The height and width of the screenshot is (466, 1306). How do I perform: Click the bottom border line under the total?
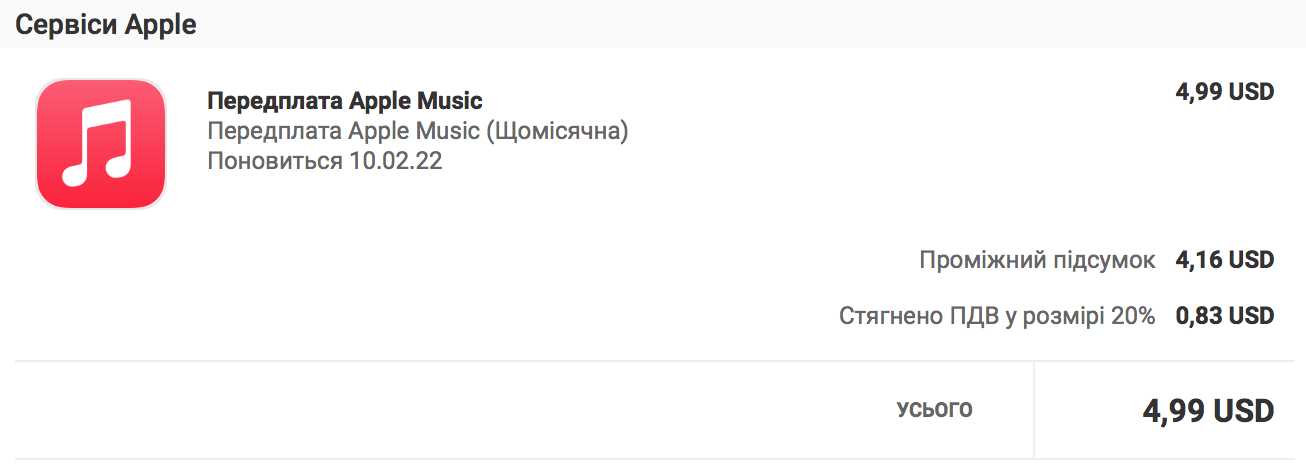[652, 459]
